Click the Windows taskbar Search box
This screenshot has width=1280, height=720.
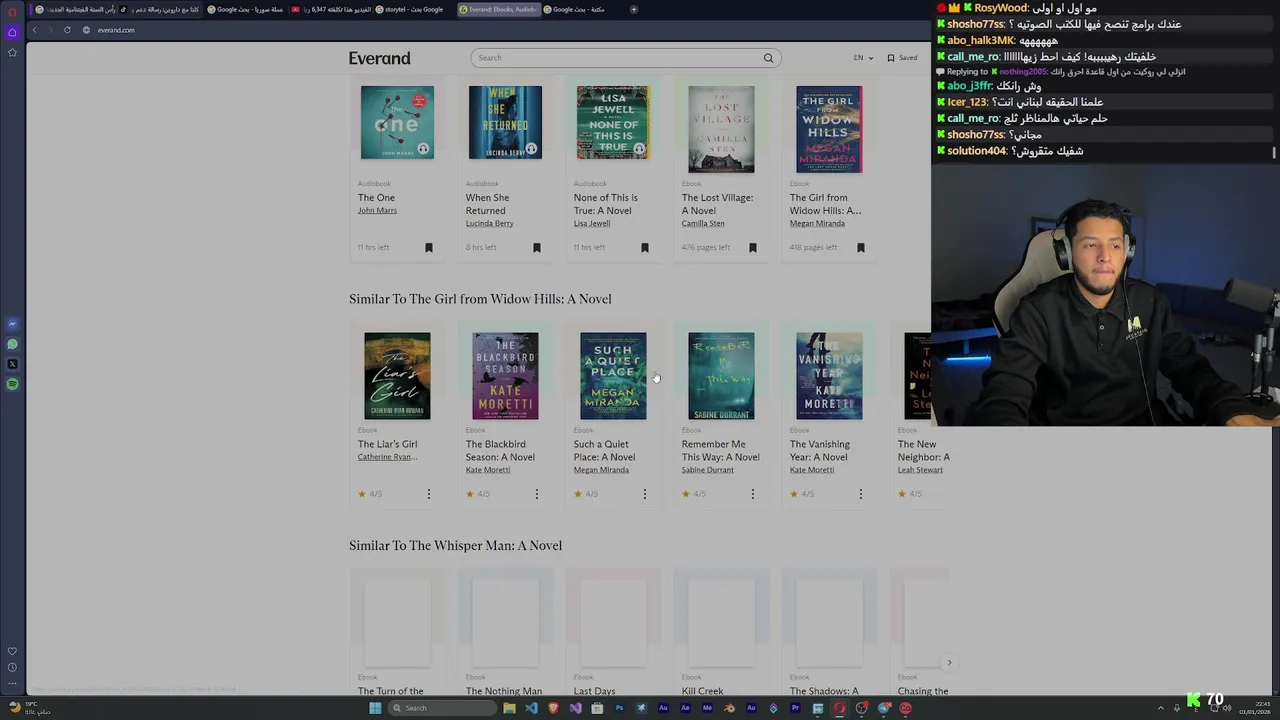click(440, 708)
